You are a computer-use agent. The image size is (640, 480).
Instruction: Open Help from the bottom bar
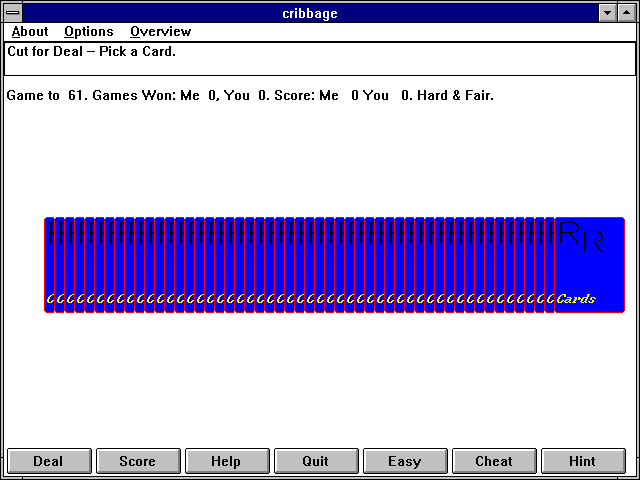227,461
